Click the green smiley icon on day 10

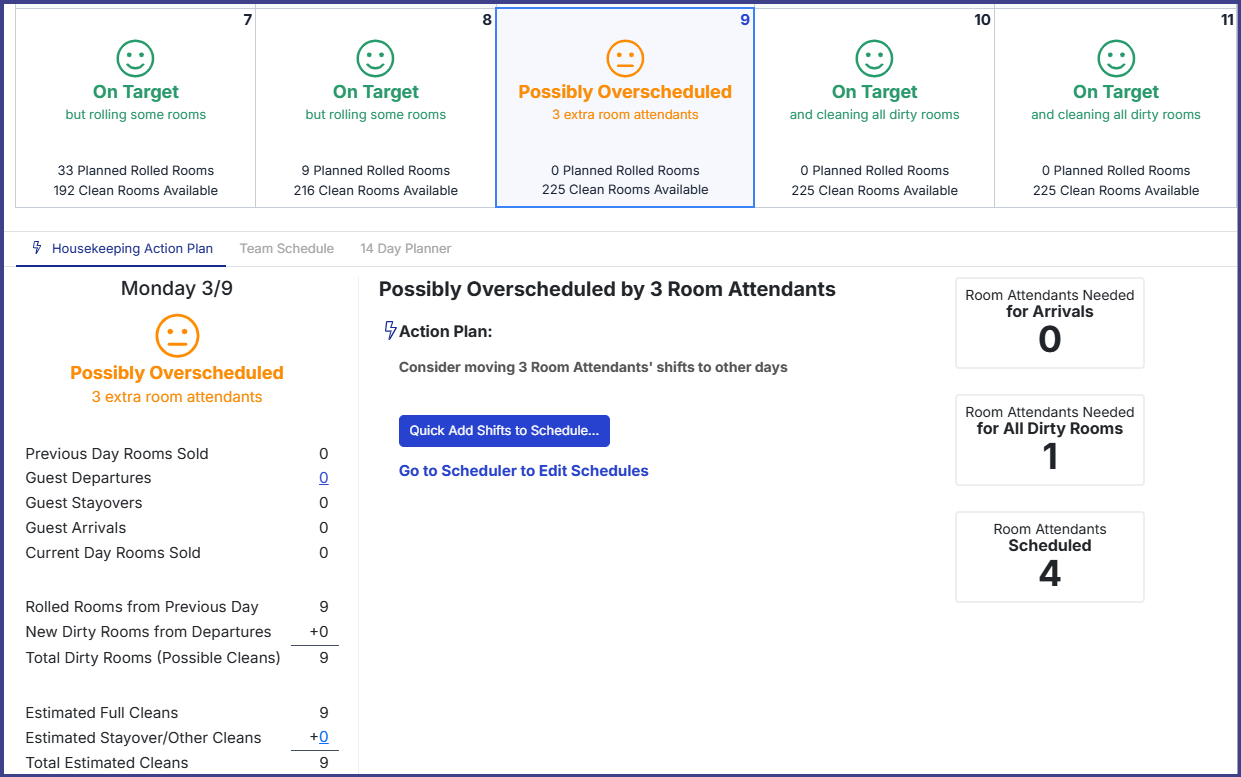coord(874,58)
